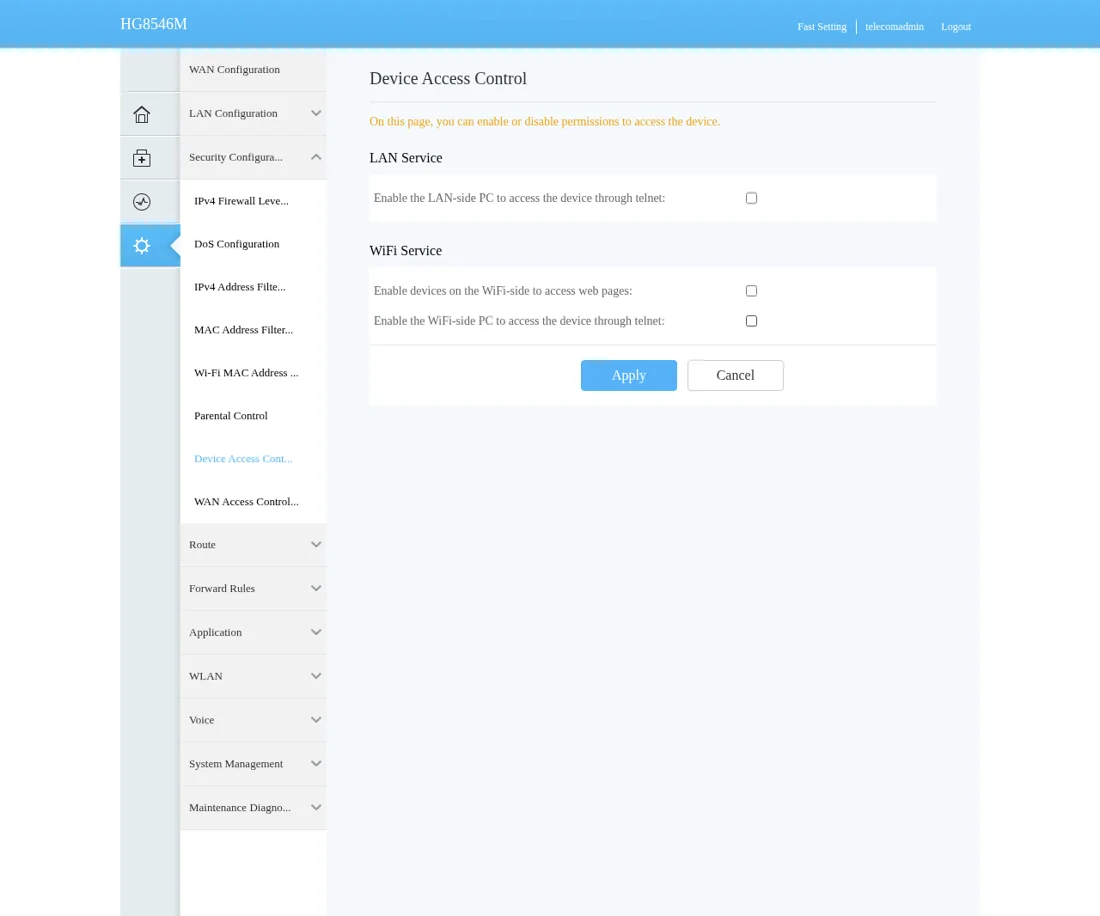
Task: Click the LAN Service section heading
Action: click(405, 158)
